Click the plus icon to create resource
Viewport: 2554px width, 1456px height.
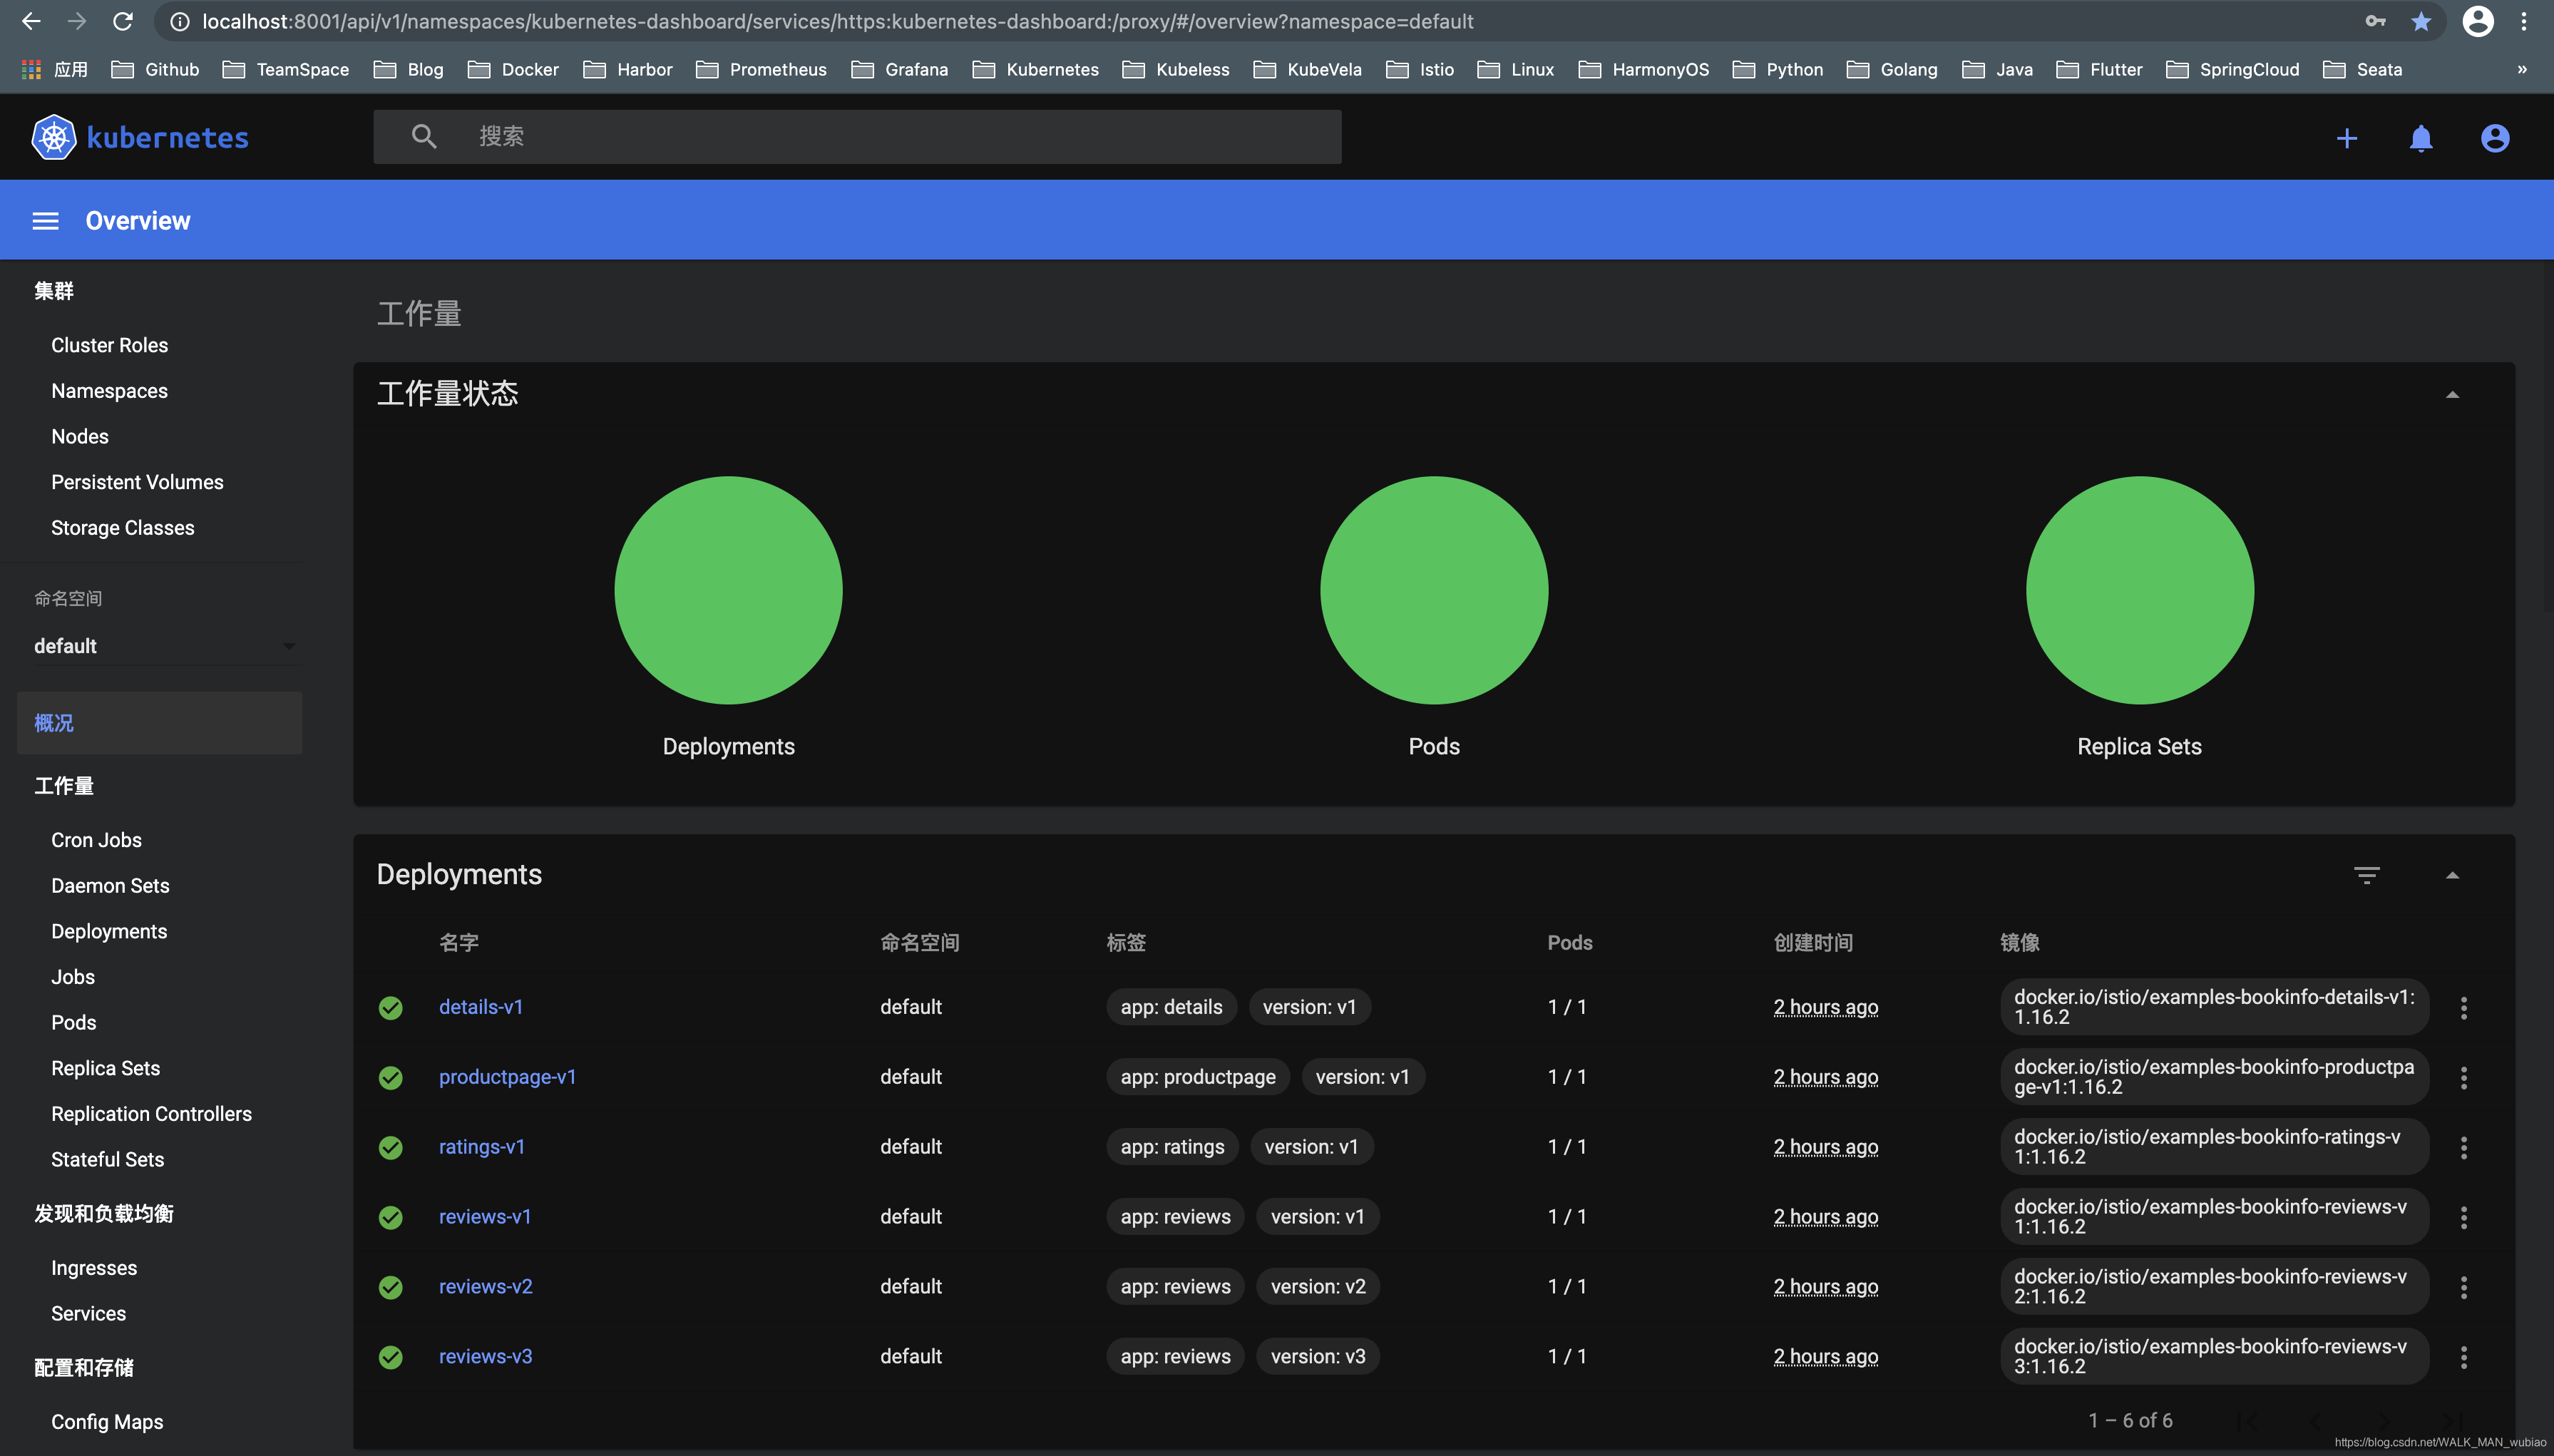pyautogui.click(x=2346, y=138)
